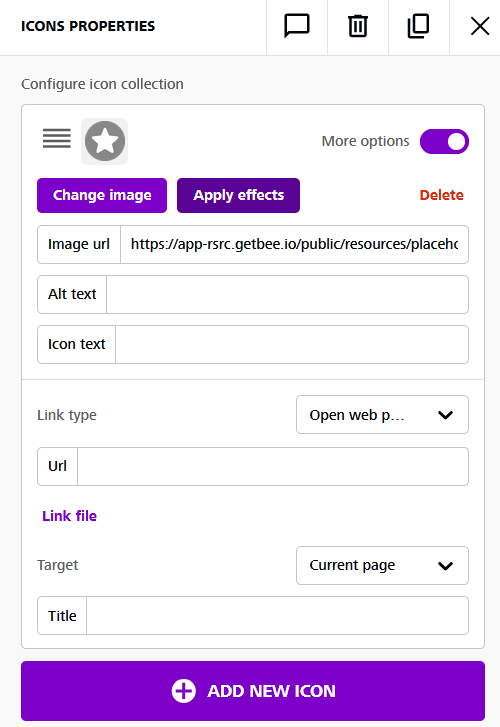Close the Icons Properties panel

(480, 26)
